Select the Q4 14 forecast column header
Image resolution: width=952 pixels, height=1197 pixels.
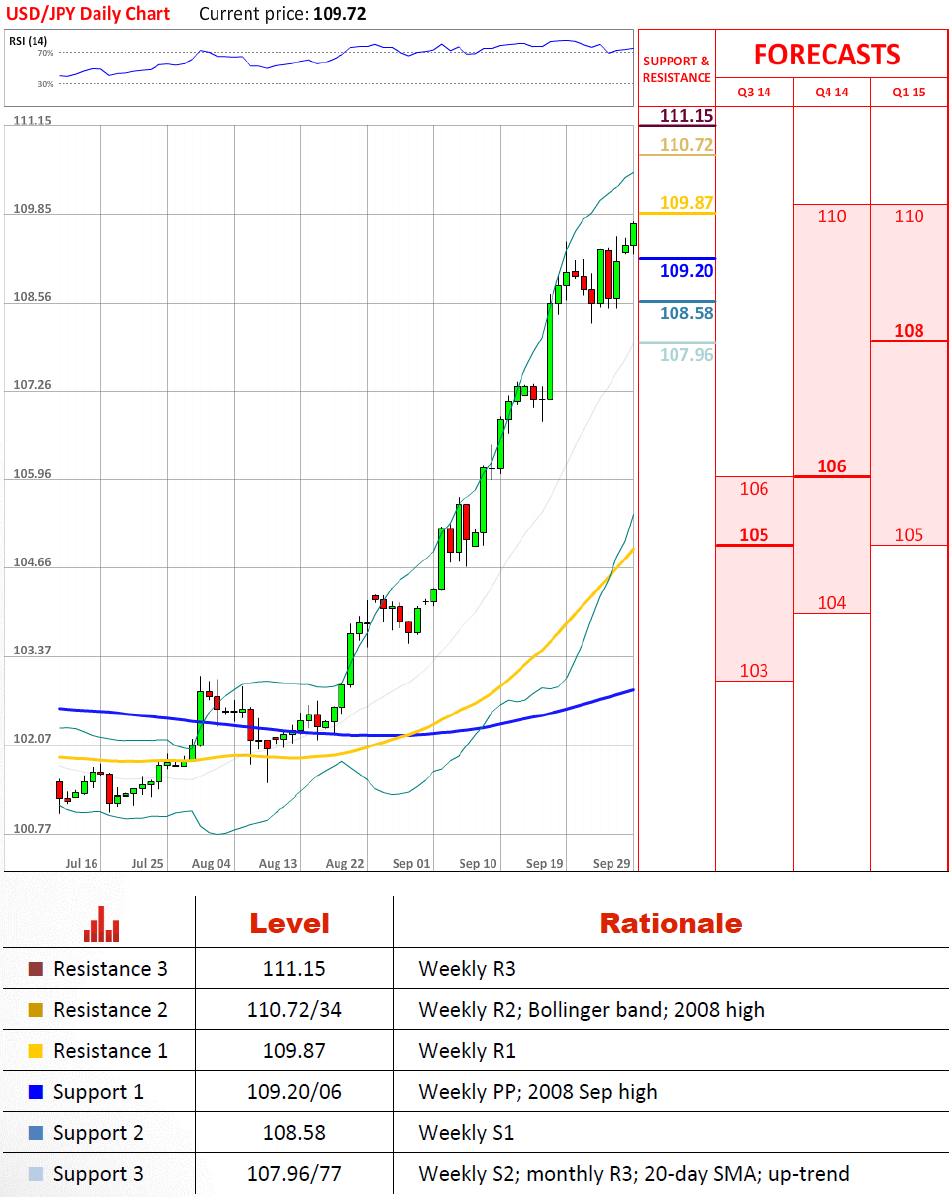pyautogui.click(x=831, y=92)
